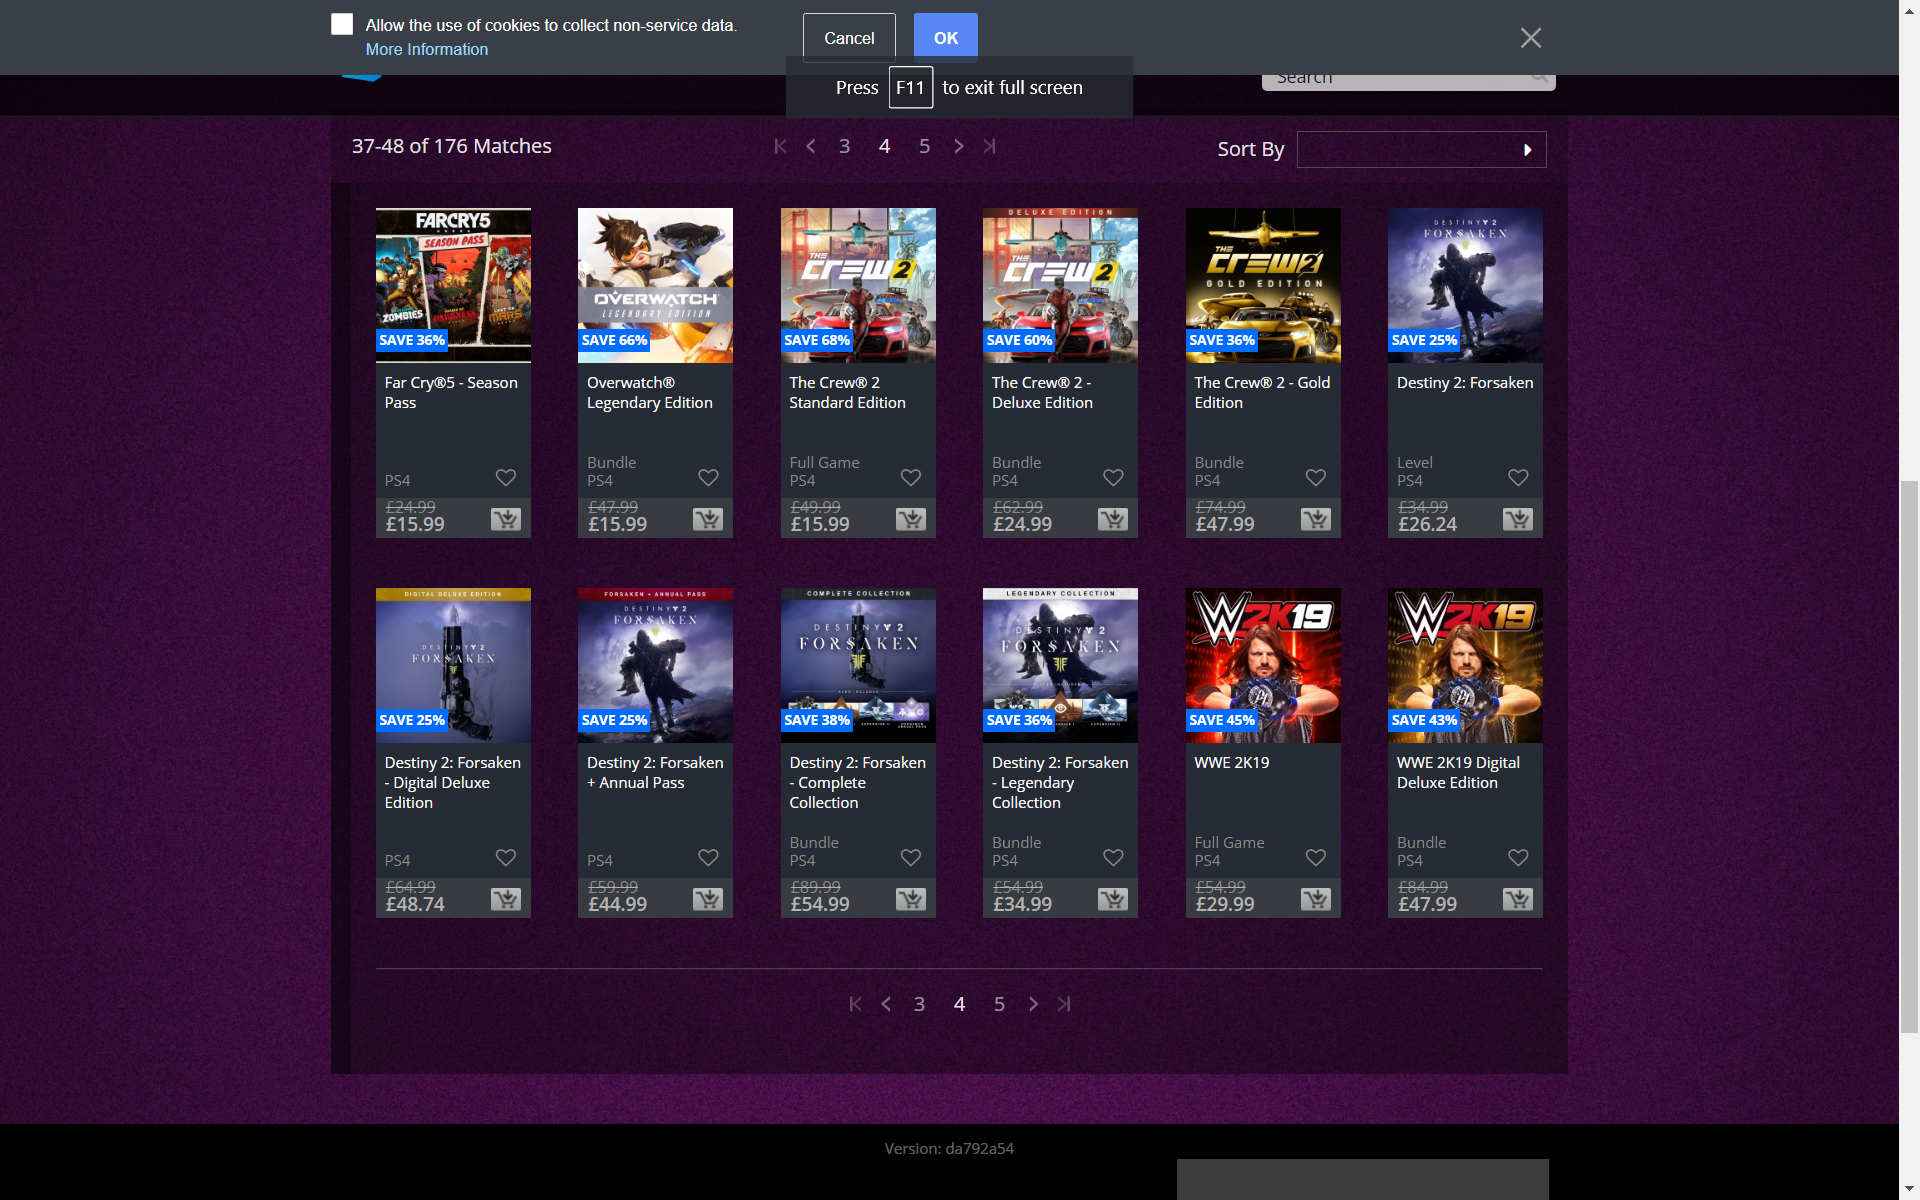1920x1200 pixels.
Task: Click the wishlist heart icon on Overwatch® Legendary Edition
Action: coord(708,478)
